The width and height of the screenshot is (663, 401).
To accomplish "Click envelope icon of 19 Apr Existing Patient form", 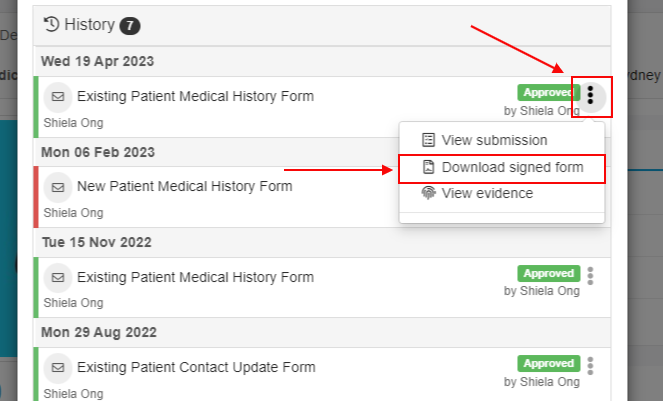I will click(58, 96).
